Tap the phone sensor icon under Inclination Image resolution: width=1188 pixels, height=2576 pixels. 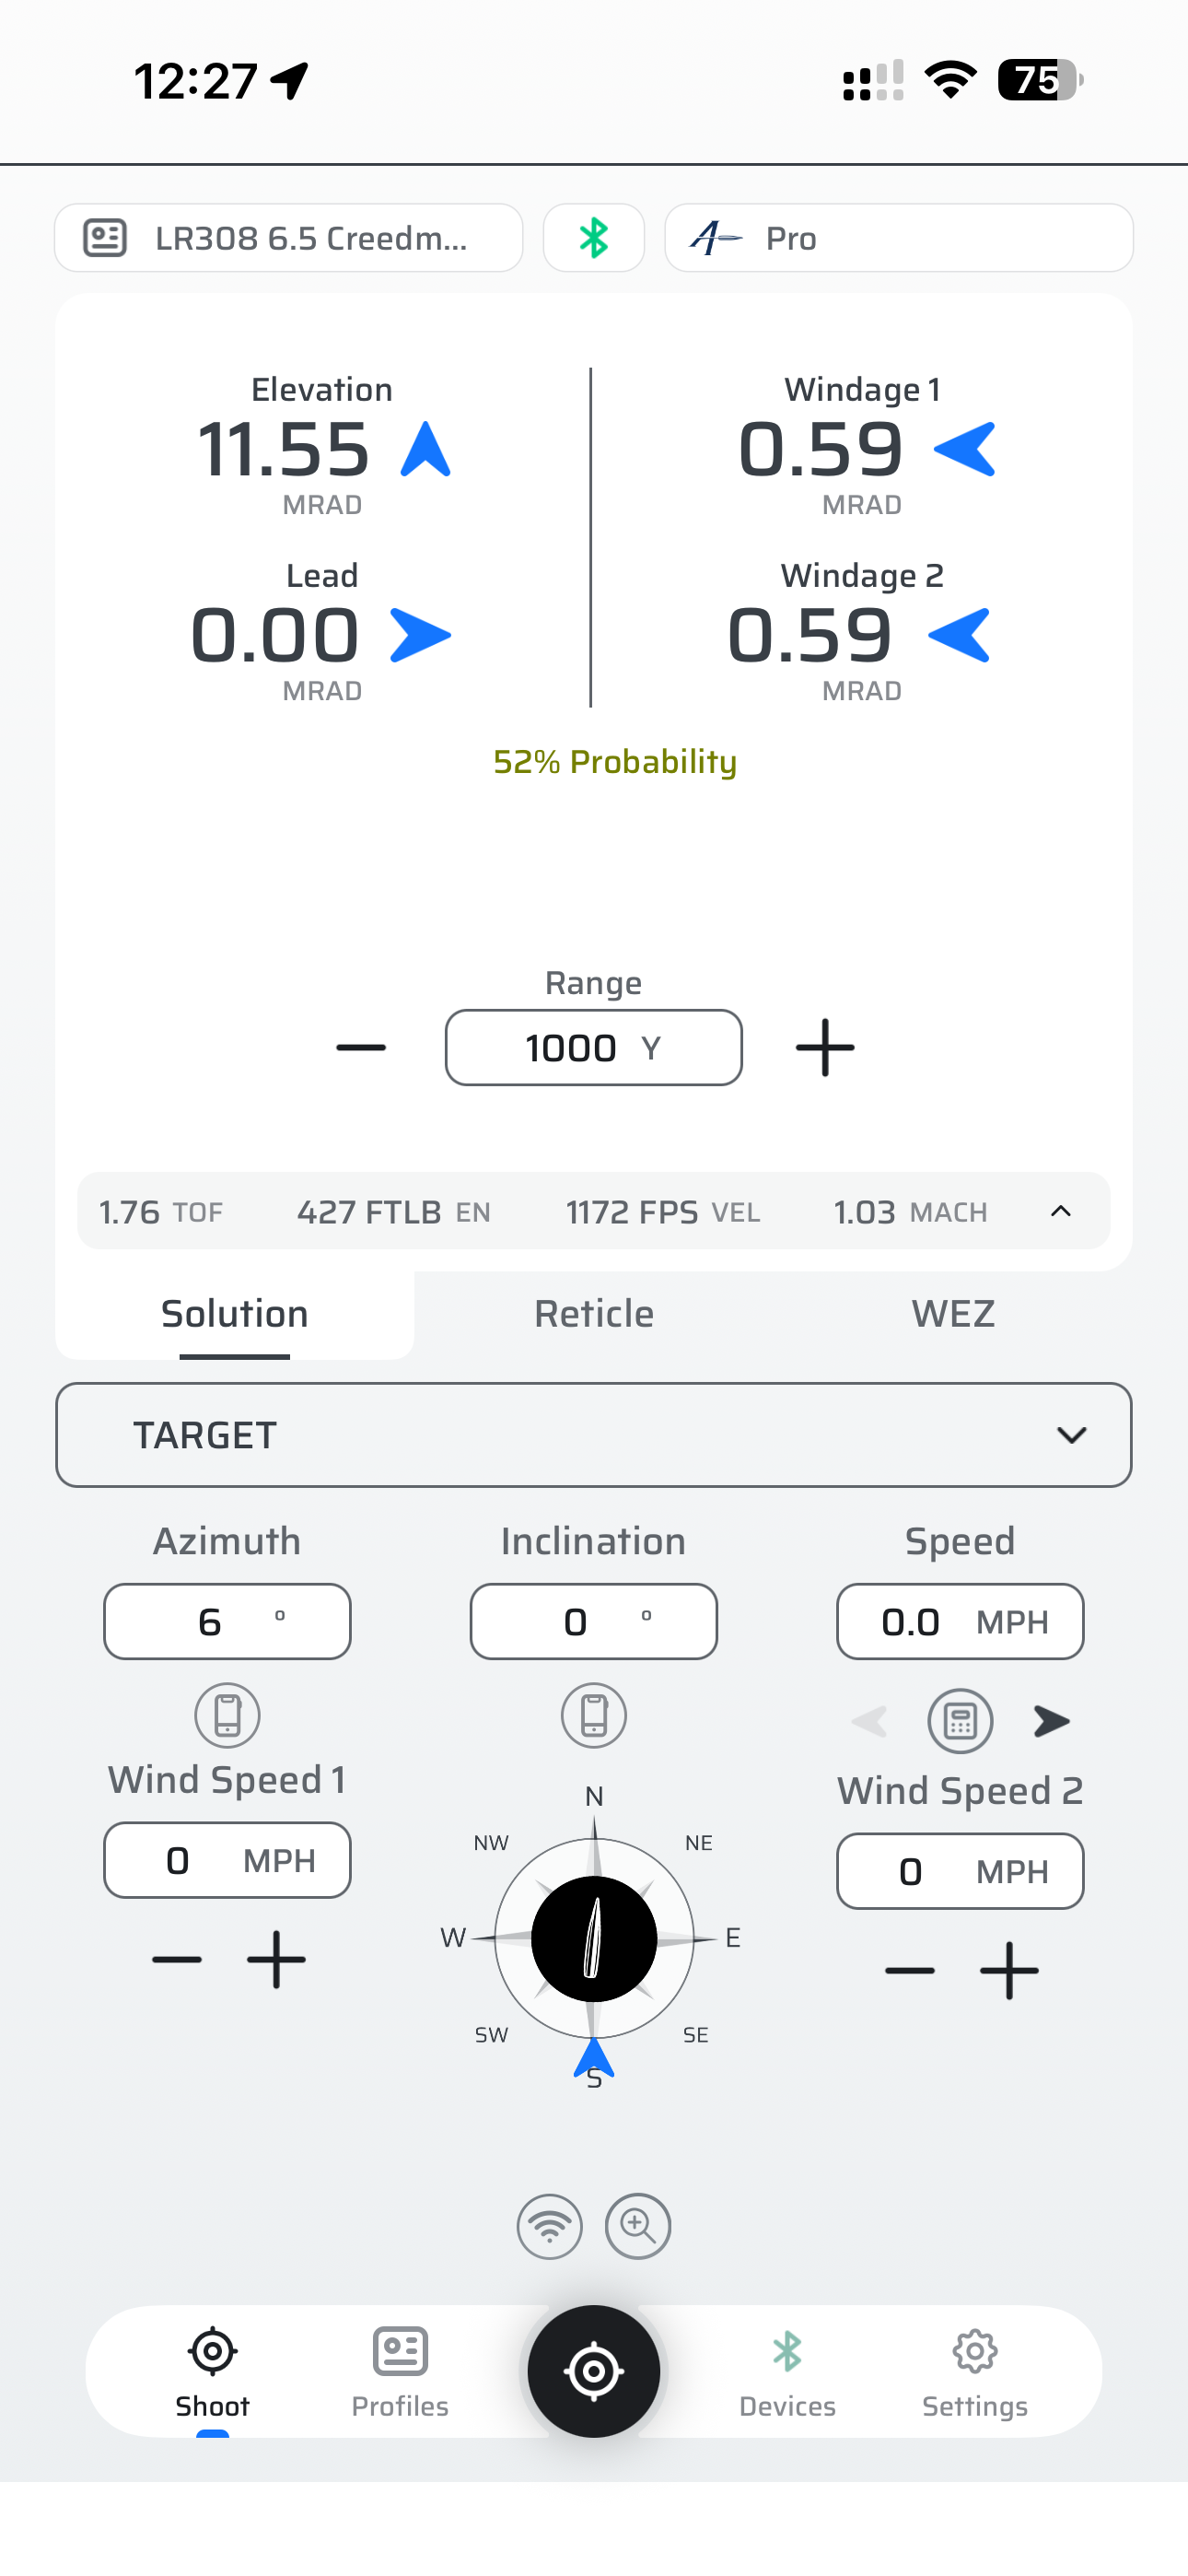[x=594, y=1716]
